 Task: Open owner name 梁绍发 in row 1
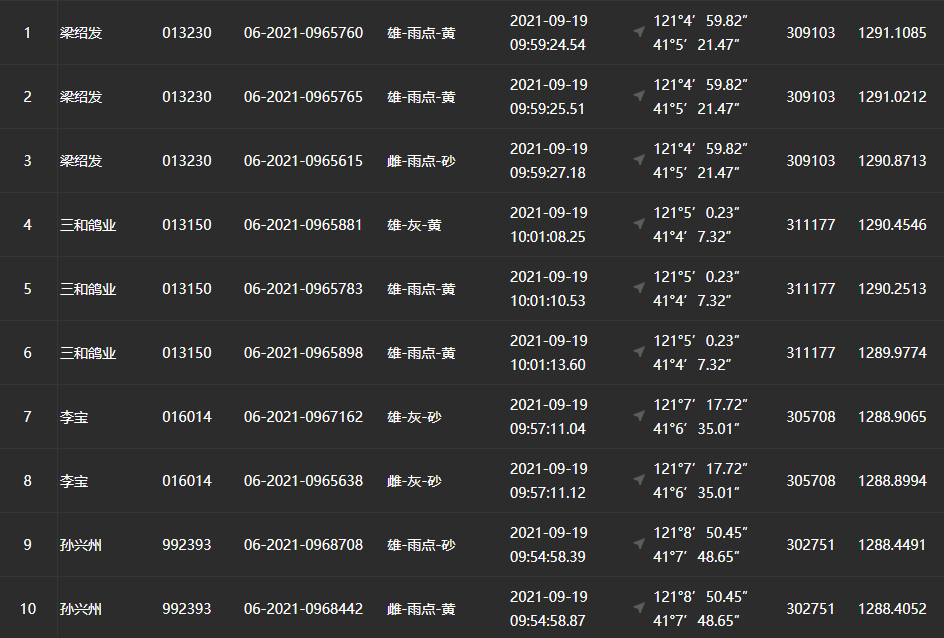point(81,33)
